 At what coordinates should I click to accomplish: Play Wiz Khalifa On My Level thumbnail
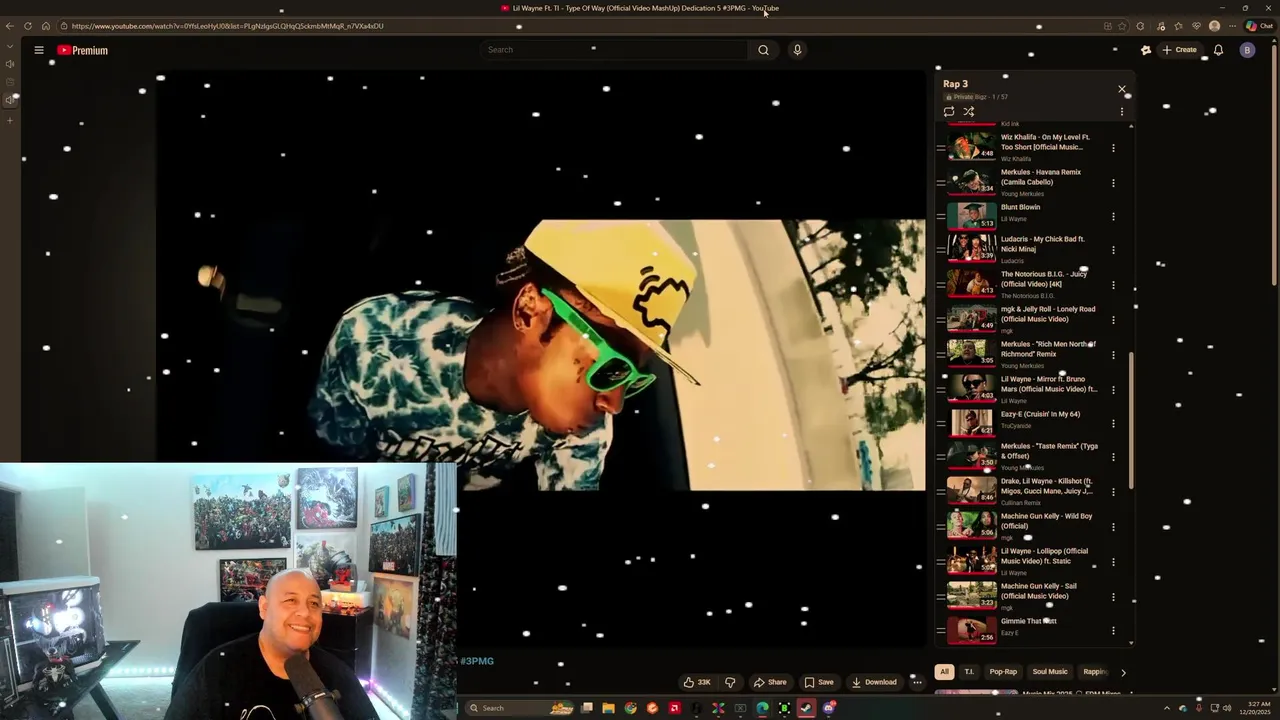pos(971,146)
